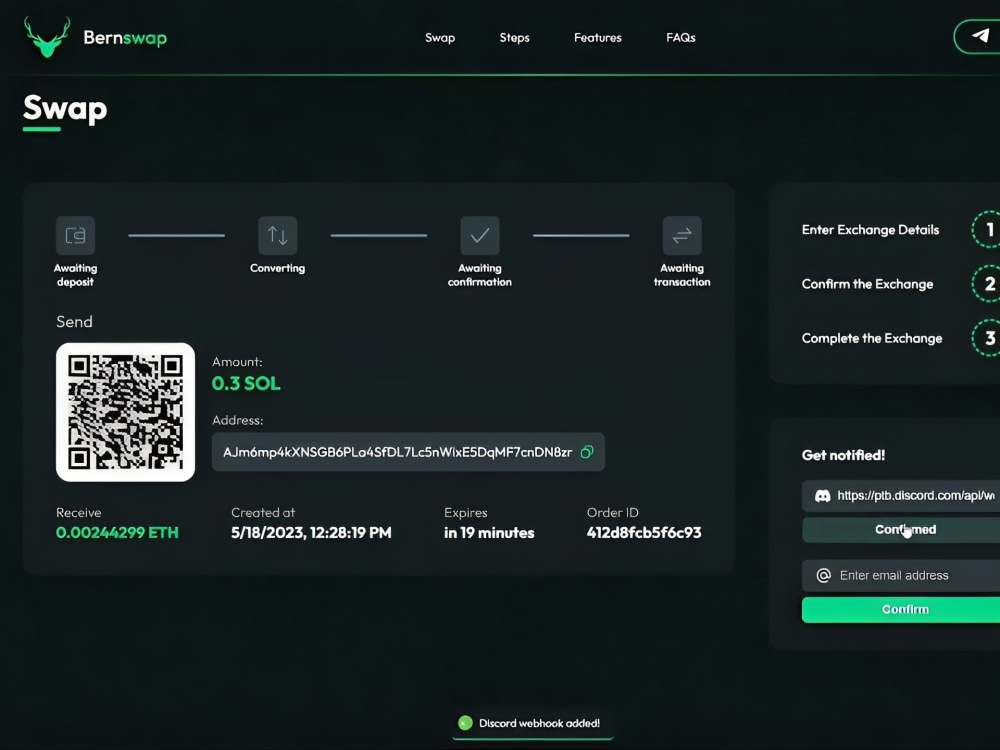Click the Awaiting transaction swap icon
The image size is (1000, 750).
[682, 235]
